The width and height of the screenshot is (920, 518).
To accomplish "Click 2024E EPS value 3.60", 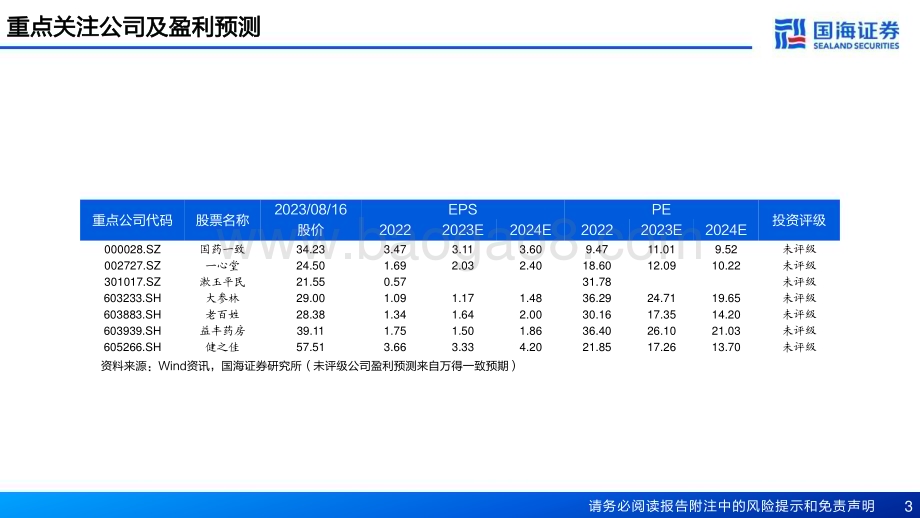I will (x=530, y=249).
